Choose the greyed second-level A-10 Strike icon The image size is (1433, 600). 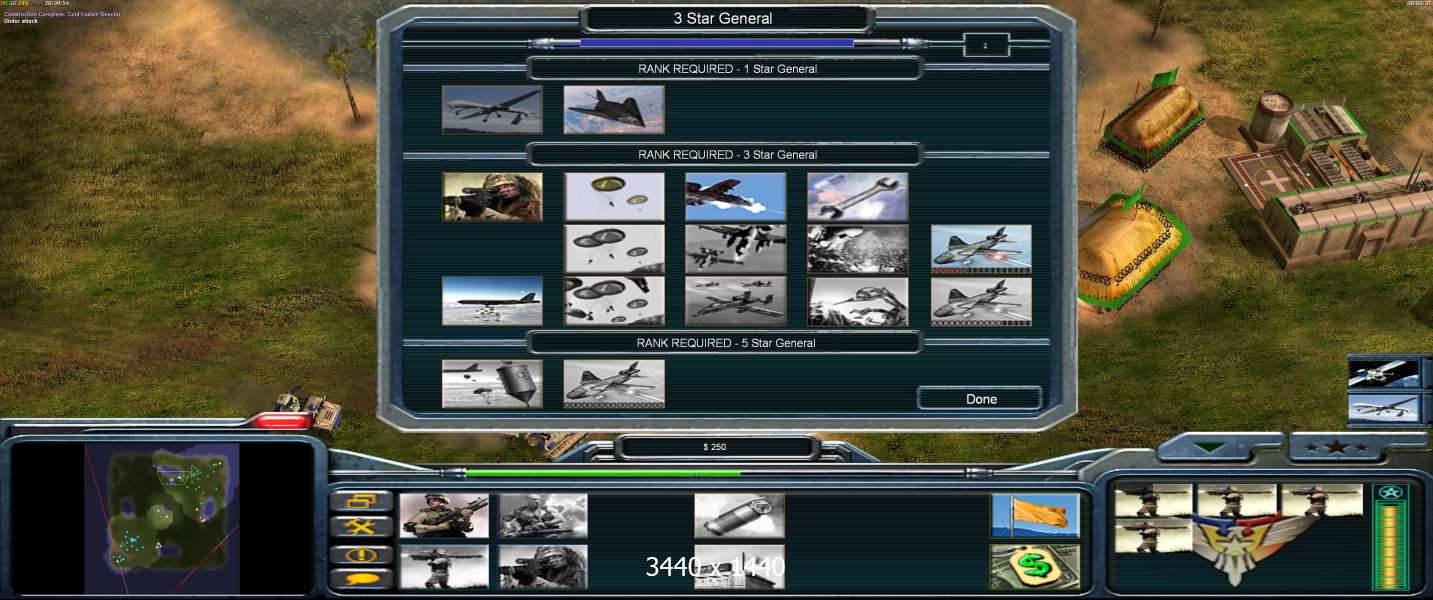pos(736,249)
